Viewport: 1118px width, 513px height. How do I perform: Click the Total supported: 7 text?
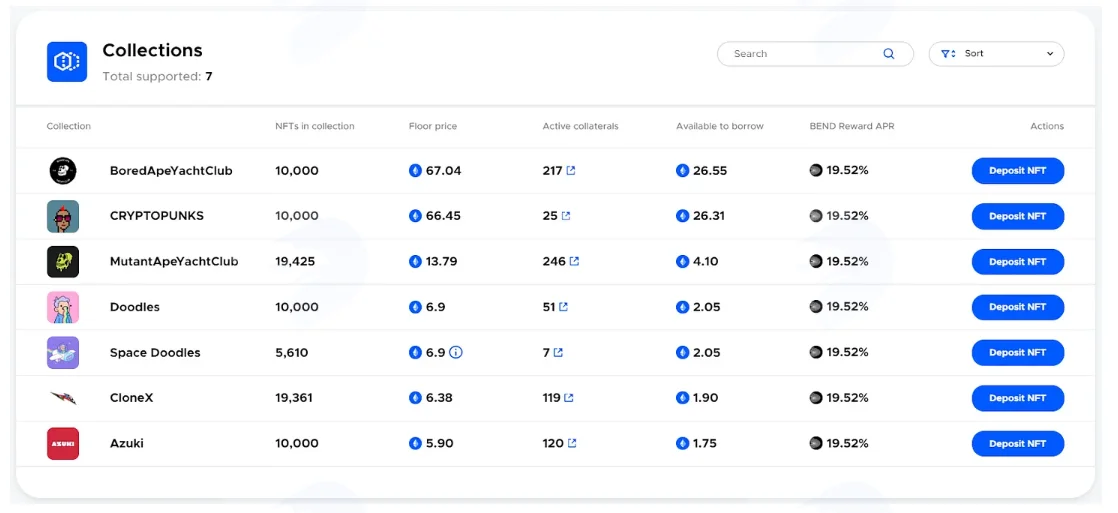tap(158, 76)
